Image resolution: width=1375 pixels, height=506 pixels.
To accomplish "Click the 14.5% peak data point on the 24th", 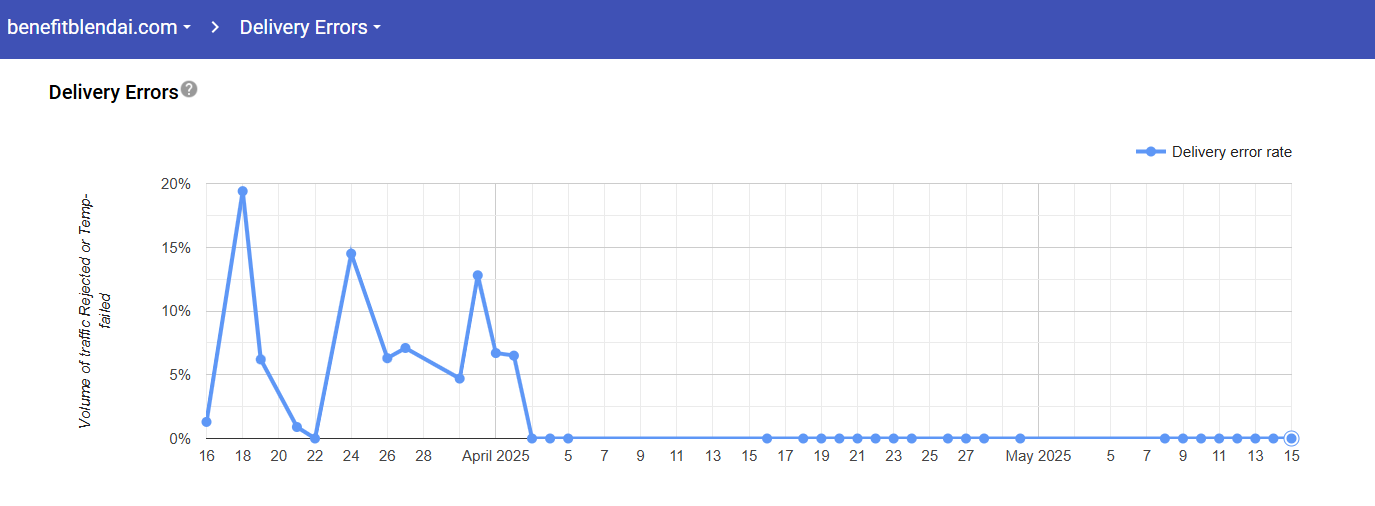I will coord(351,254).
